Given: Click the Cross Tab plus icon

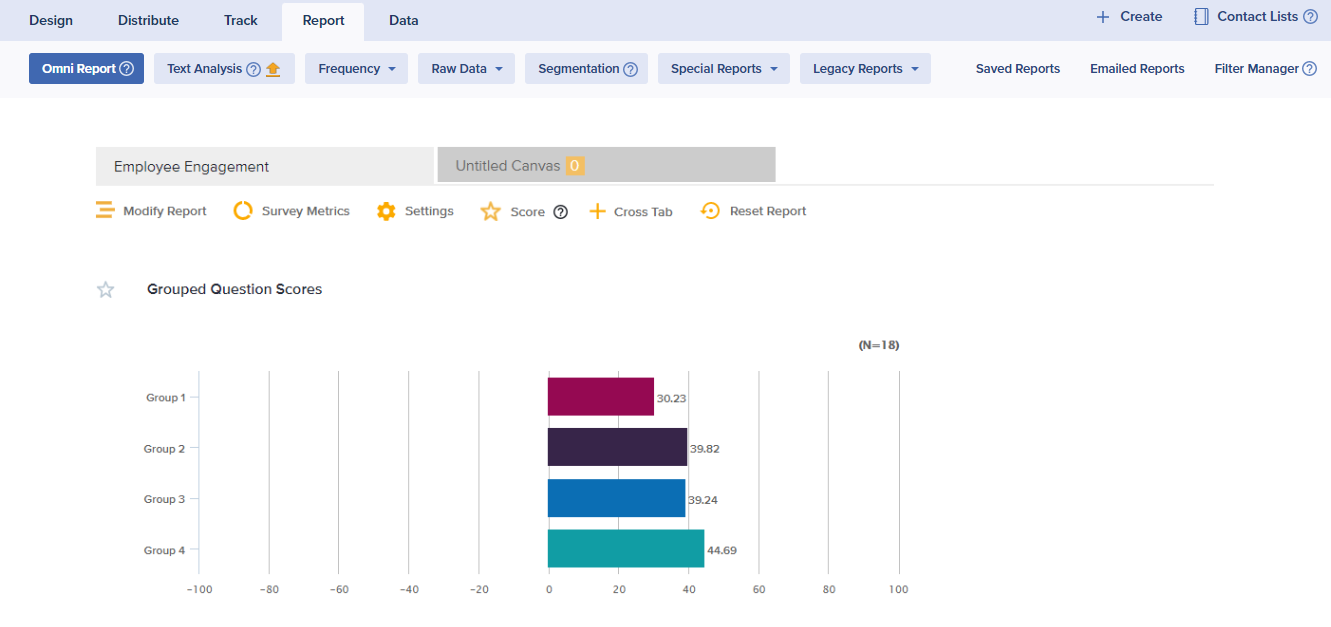Looking at the screenshot, I should [x=597, y=211].
